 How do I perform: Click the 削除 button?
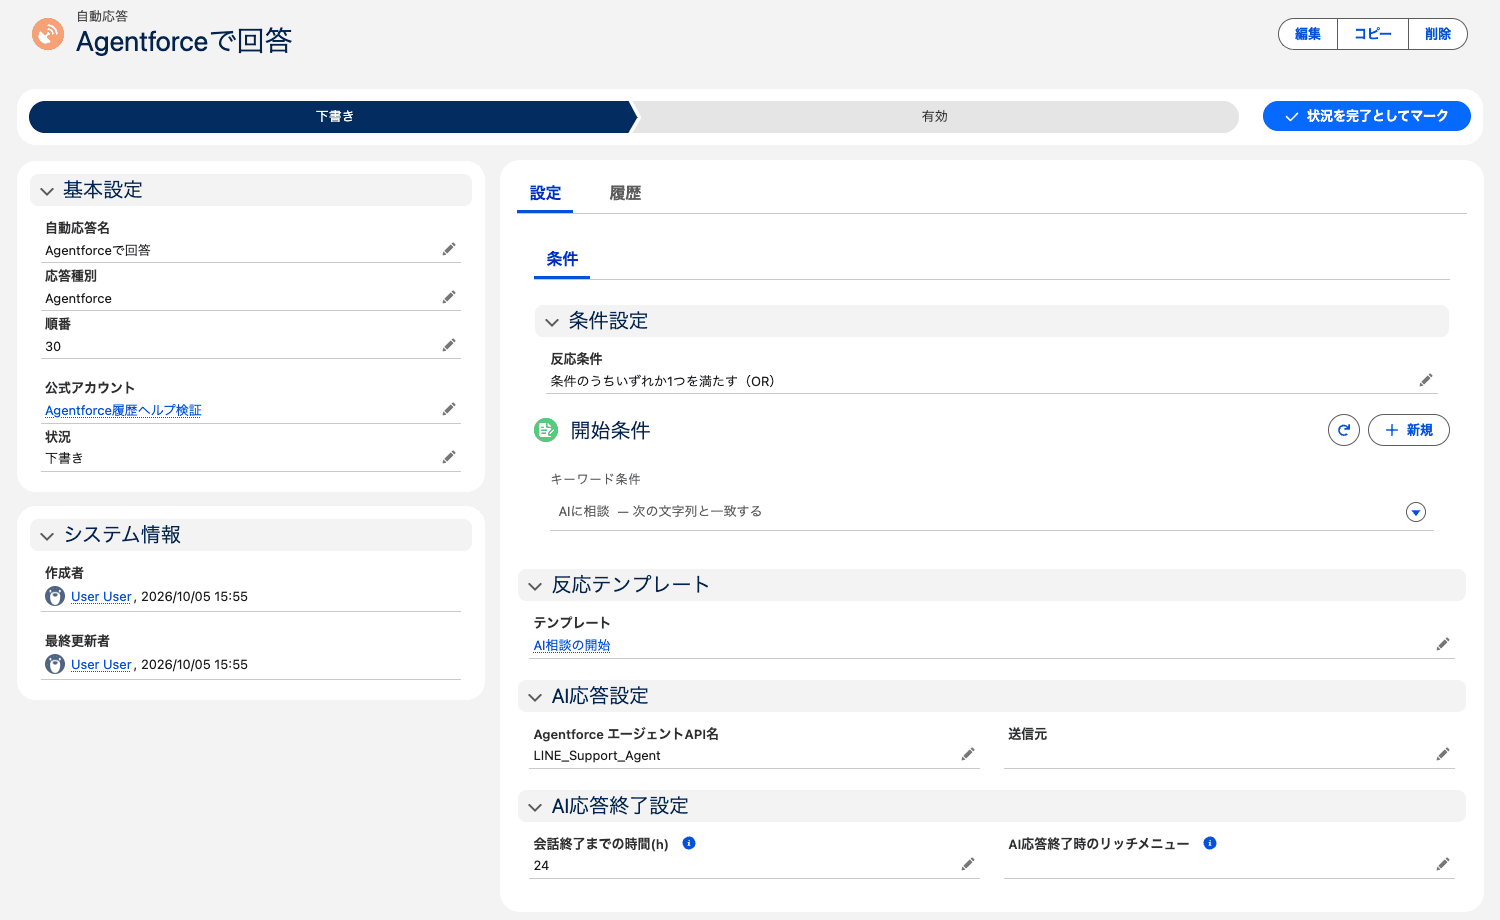1438,34
